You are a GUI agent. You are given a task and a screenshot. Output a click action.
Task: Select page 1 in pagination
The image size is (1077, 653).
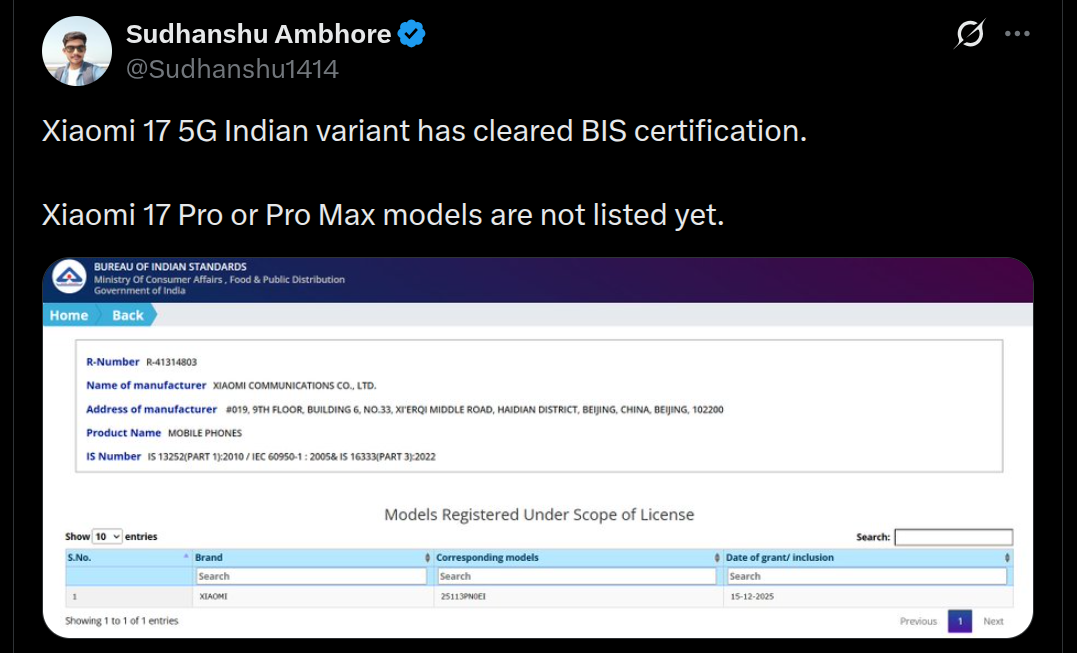point(959,621)
